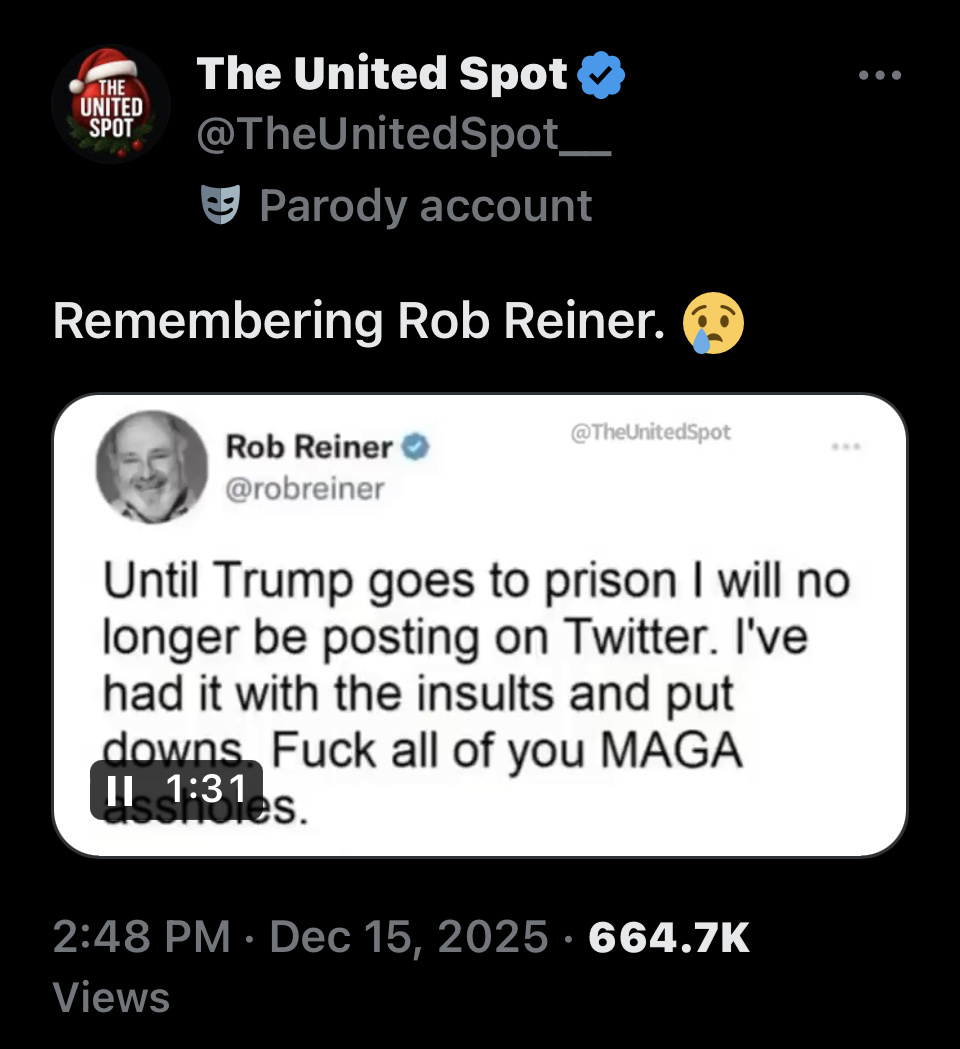Click the 2:48 PM · Dec 15, 2025 timestamp
This screenshot has width=960, height=1049.
click(x=300, y=937)
